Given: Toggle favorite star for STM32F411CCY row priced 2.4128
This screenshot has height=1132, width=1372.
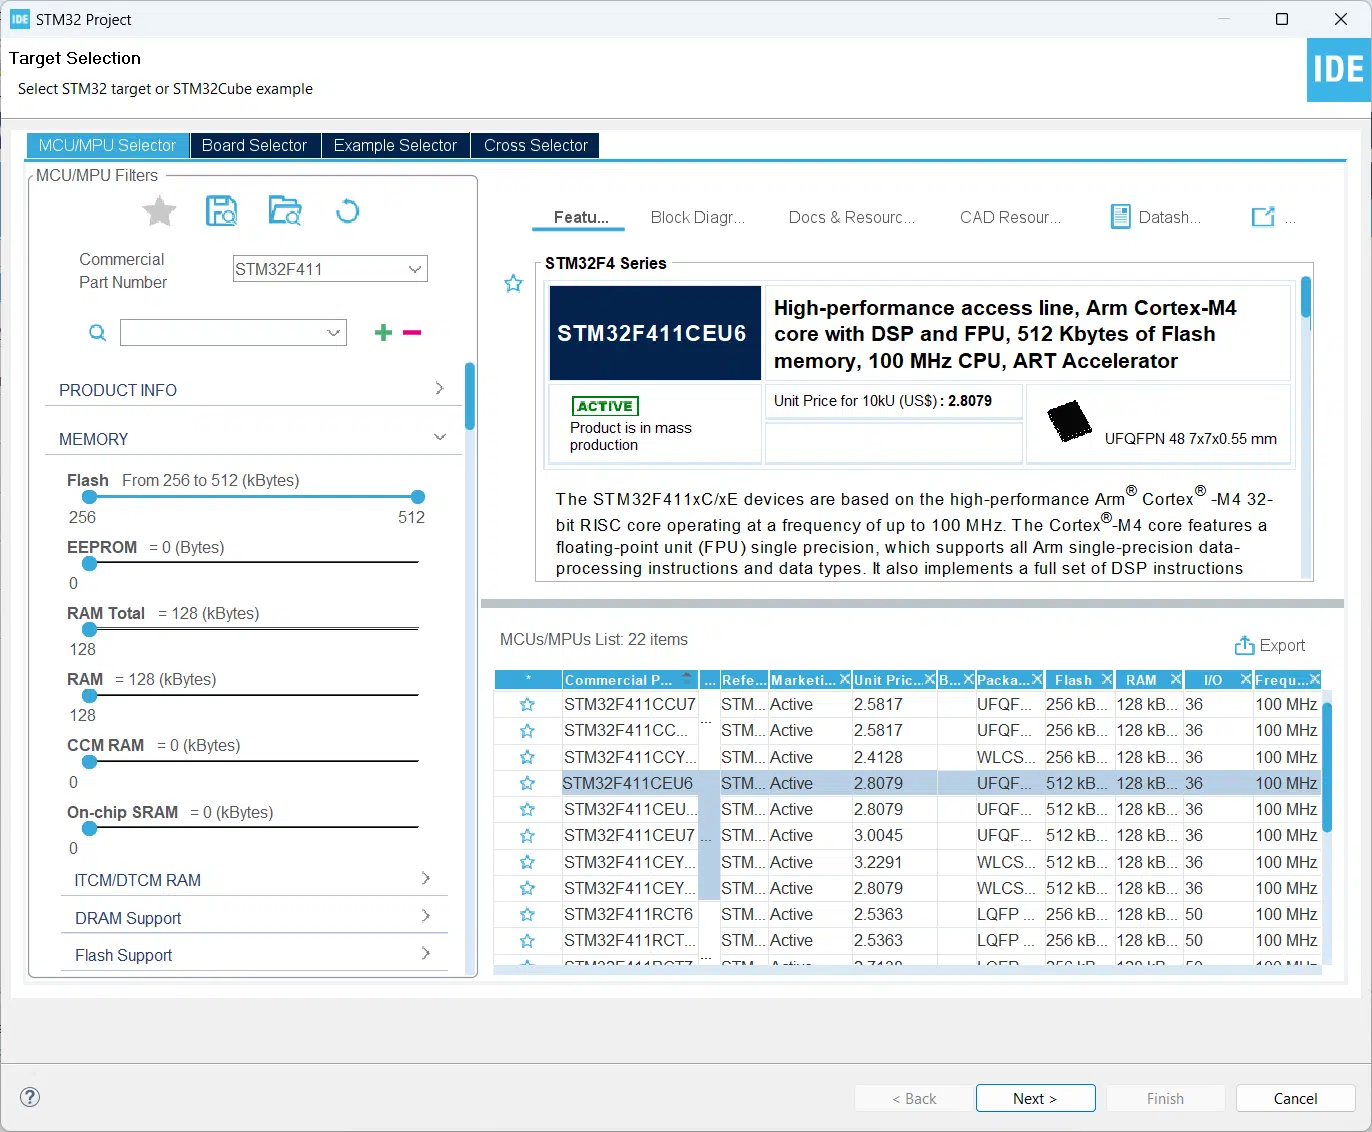Looking at the screenshot, I should (x=527, y=758).
